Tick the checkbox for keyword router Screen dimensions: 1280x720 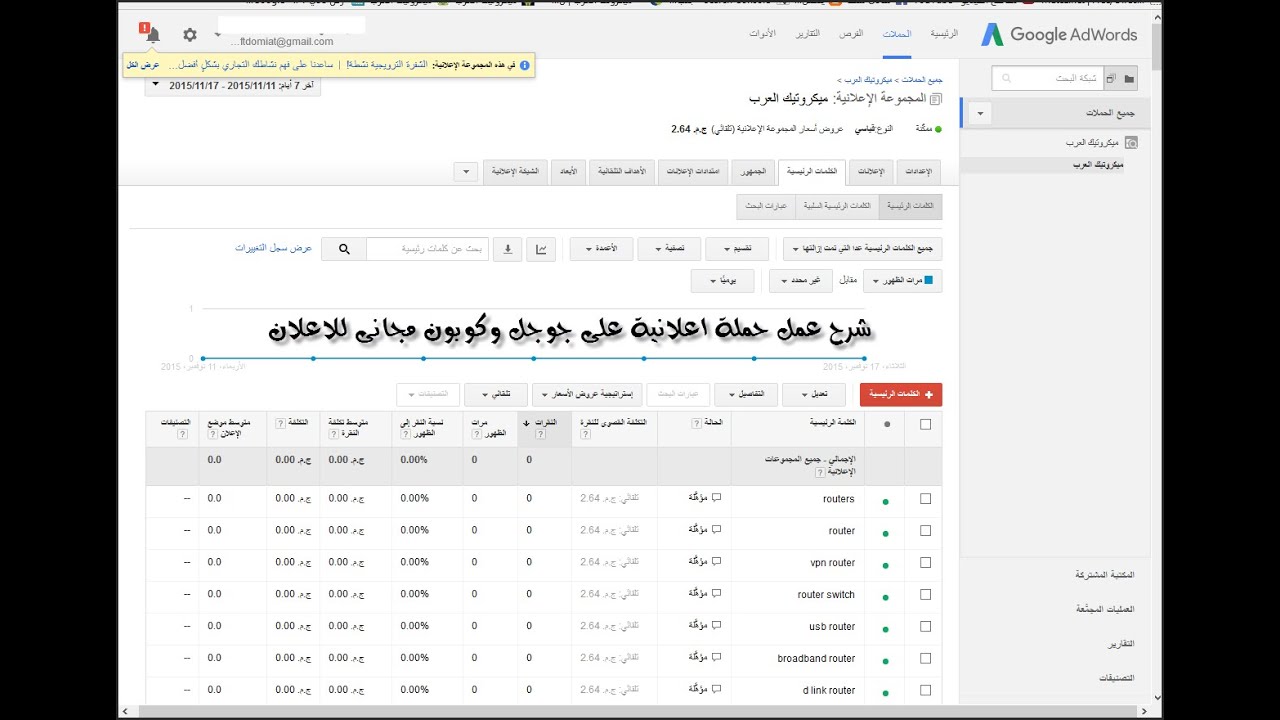tap(925, 530)
